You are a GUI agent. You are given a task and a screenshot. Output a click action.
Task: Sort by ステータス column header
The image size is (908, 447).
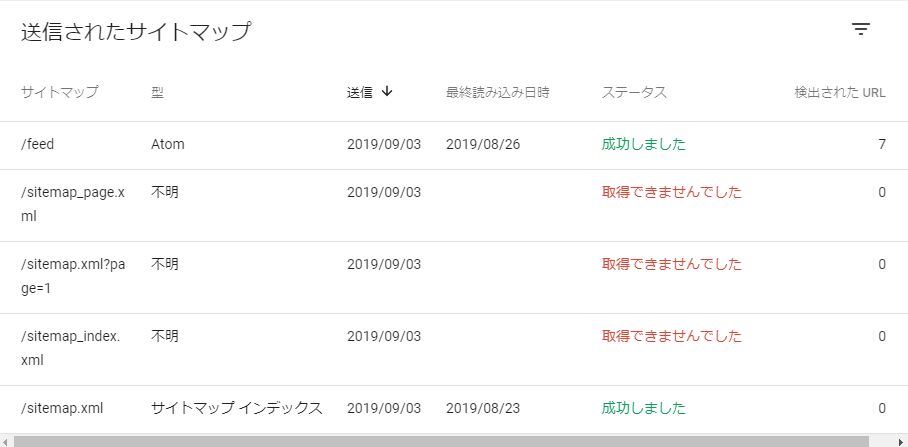634,92
